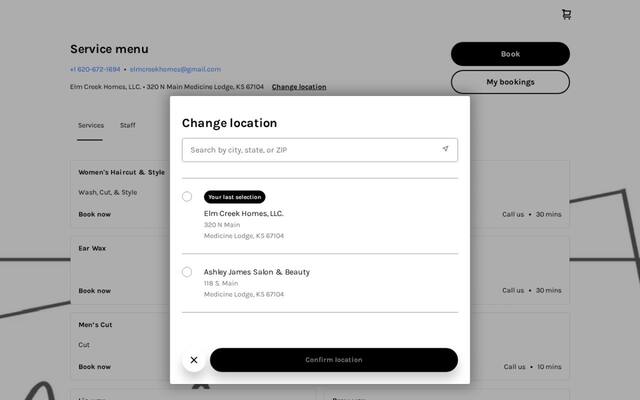Focus the city, state, or ZIP search

click(320, 150)
